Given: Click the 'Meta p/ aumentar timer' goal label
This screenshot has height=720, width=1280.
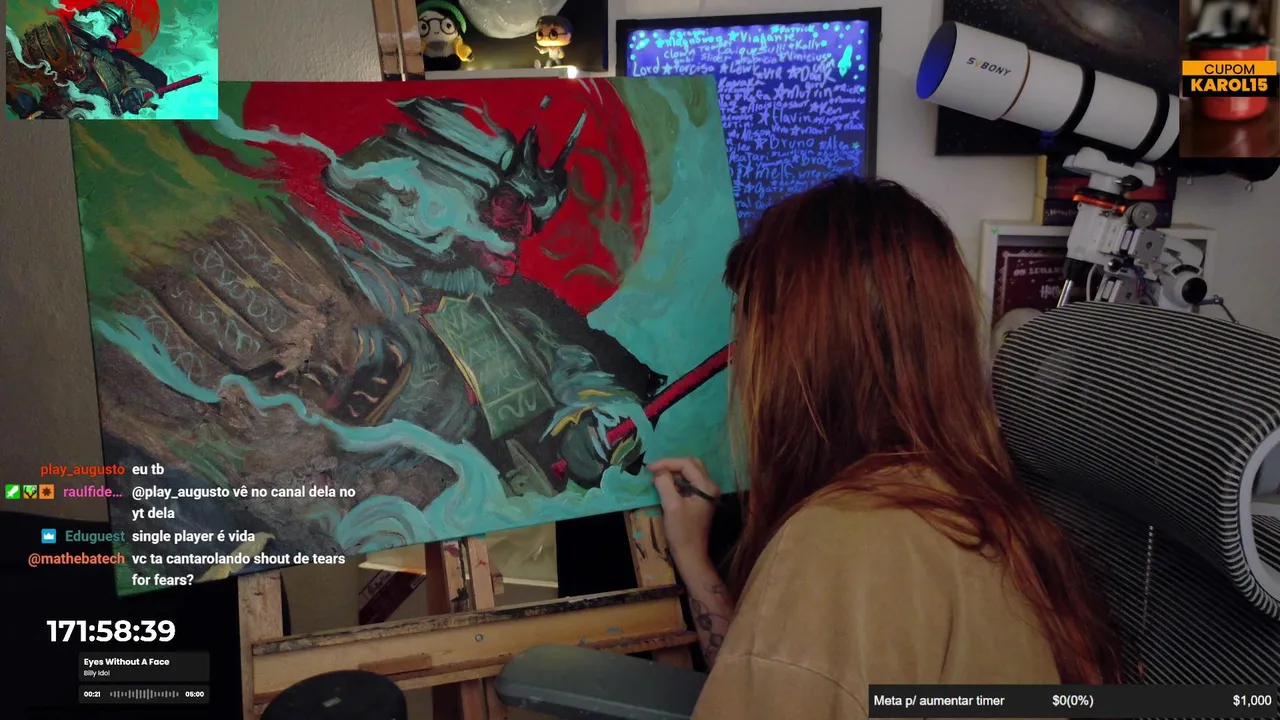Looking at the screenshot, I should pyautogui.click(x=939, y=701).
